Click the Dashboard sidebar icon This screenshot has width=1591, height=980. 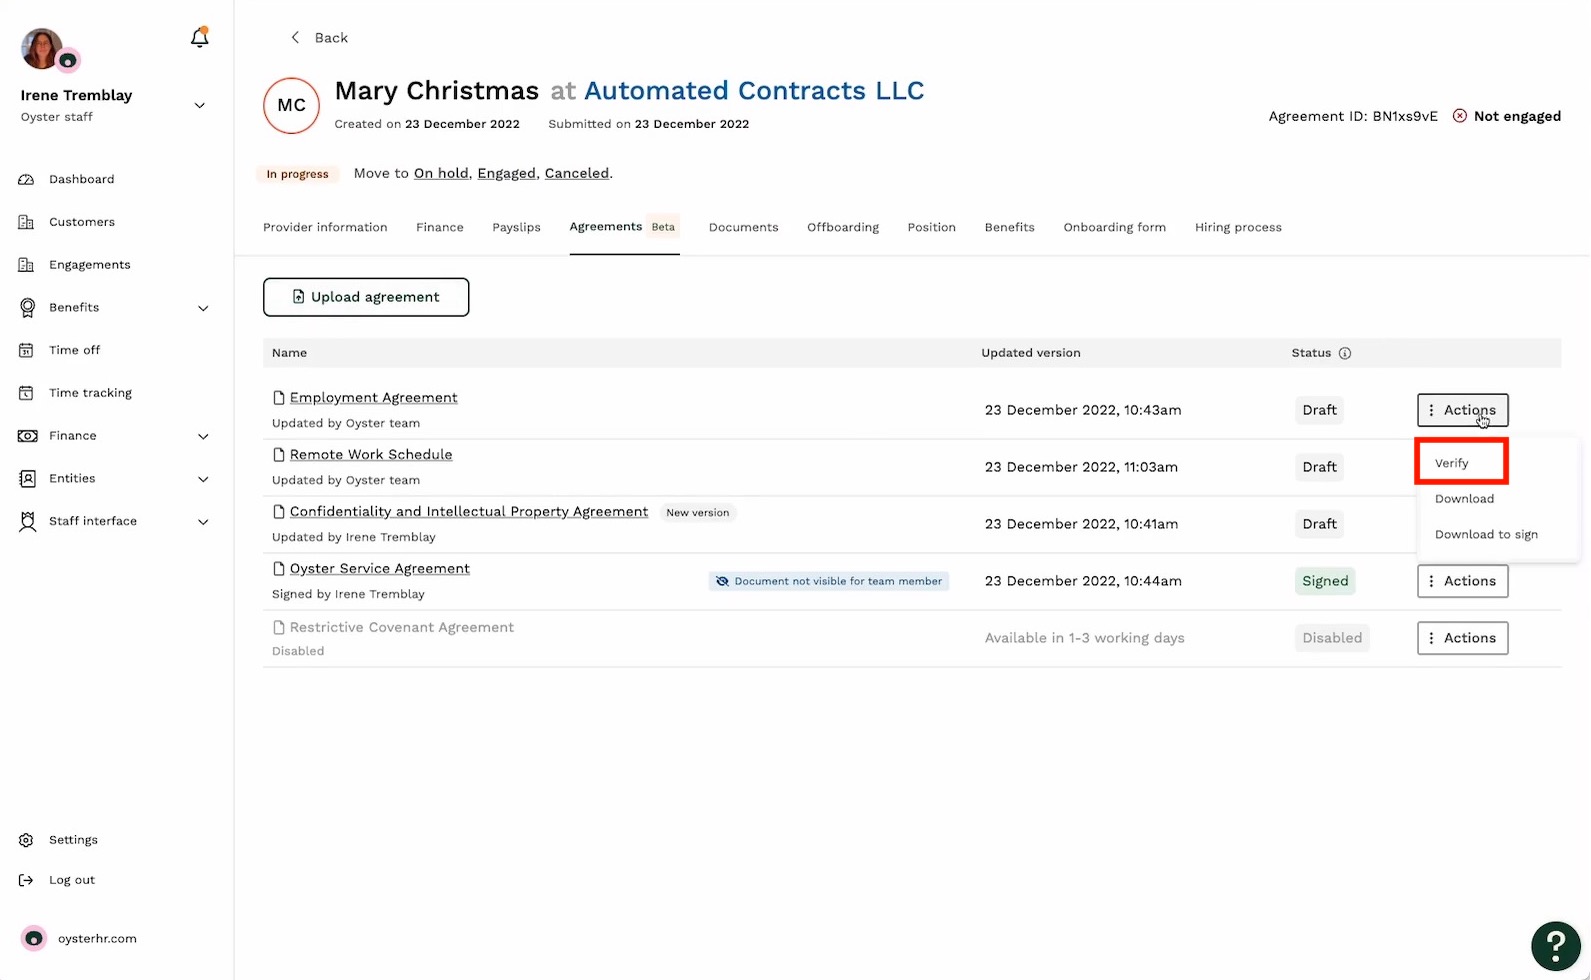tap(27, 179)
